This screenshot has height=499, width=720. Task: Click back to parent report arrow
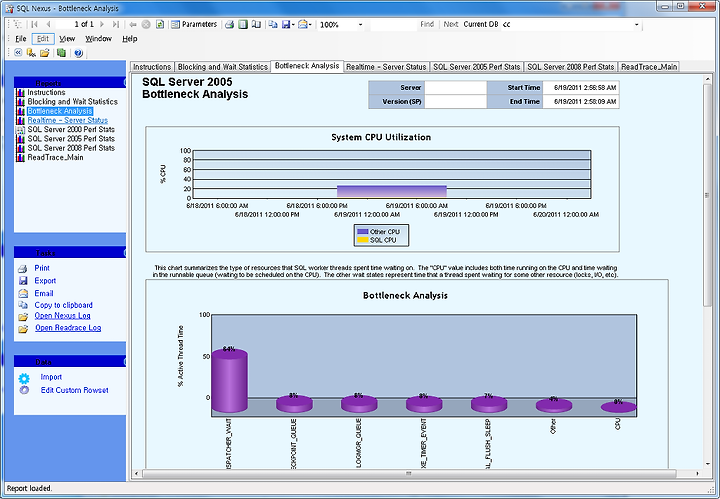click(x=133, y=24)
